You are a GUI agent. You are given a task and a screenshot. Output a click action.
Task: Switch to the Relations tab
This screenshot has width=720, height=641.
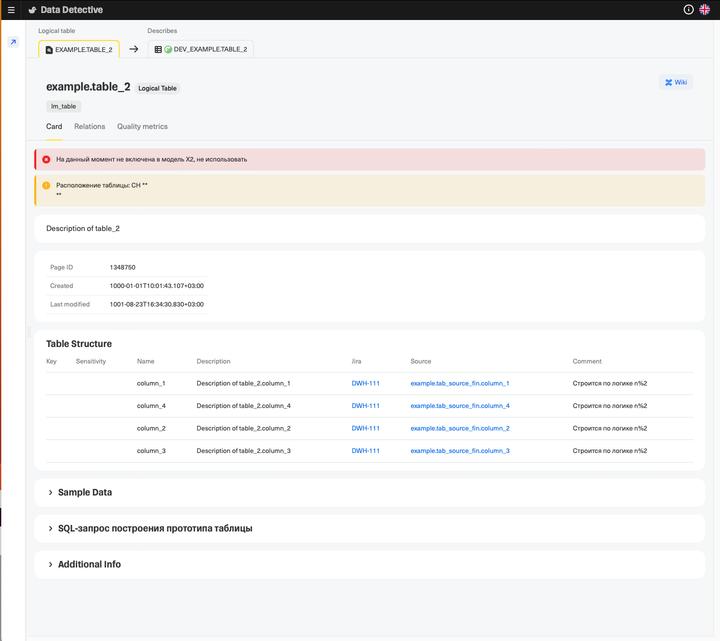pos(90,126)
